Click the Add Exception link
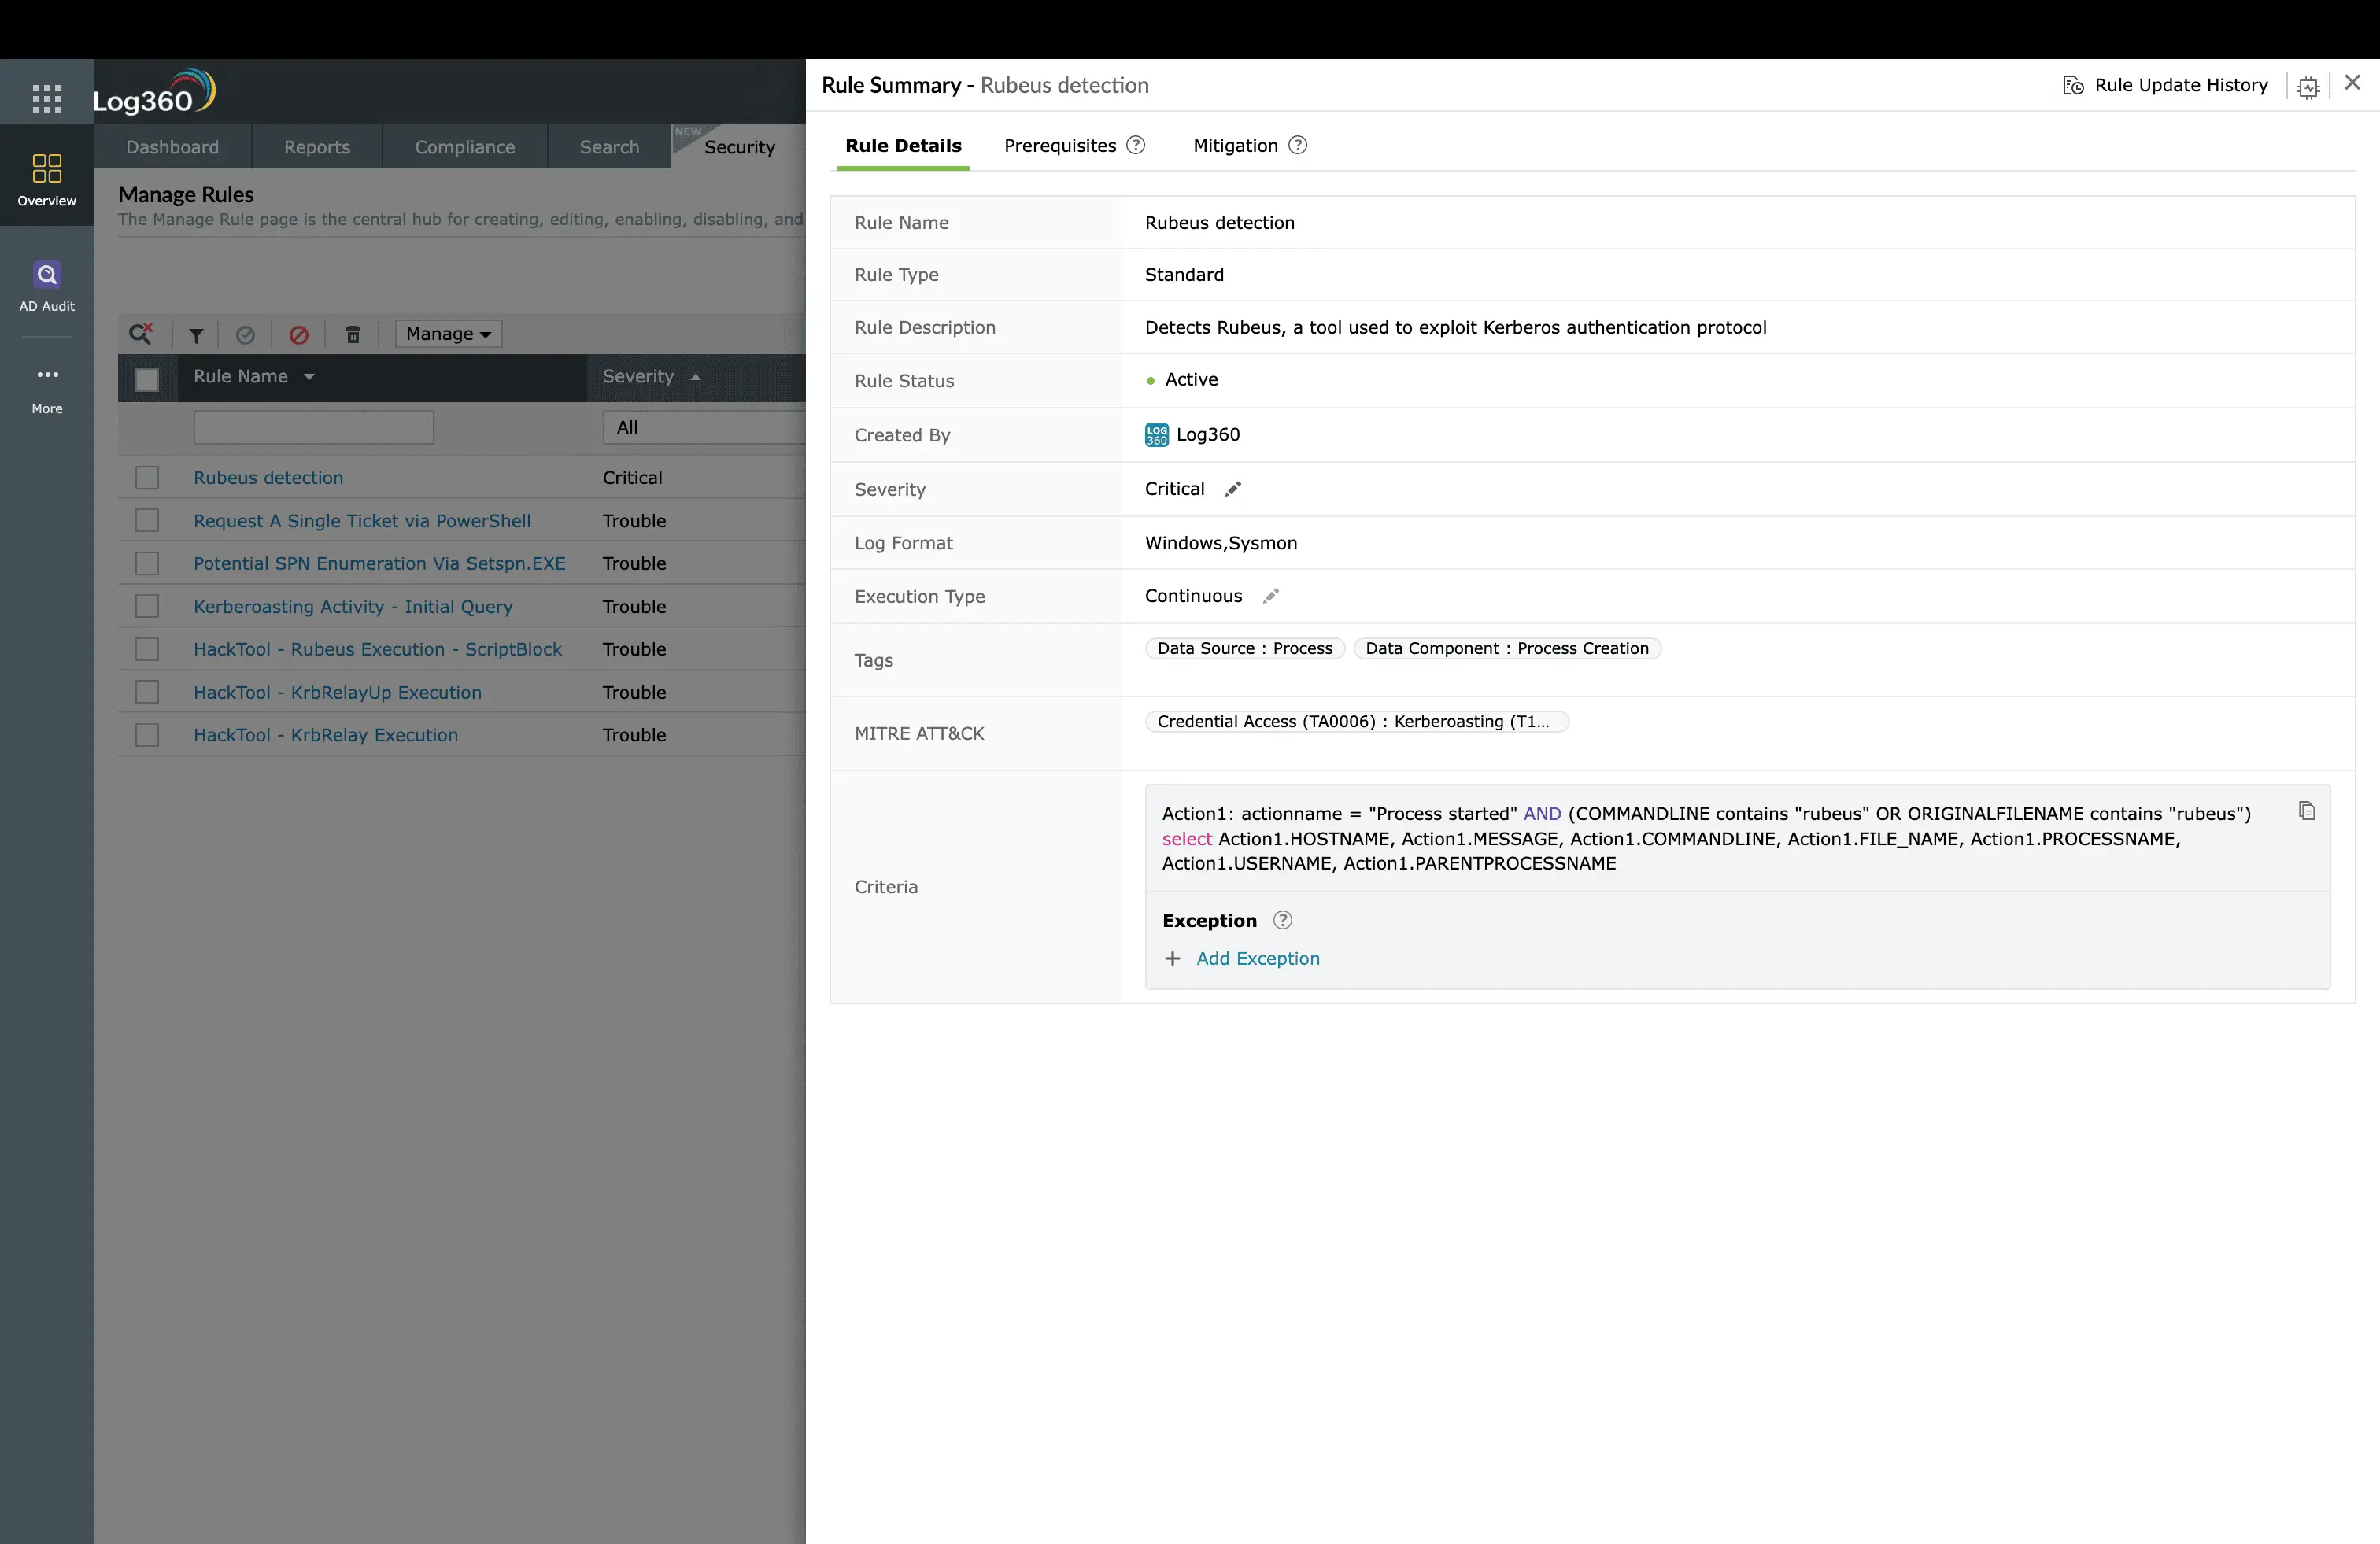This screenshot has height=1544, width=2380. point(1258,958)
